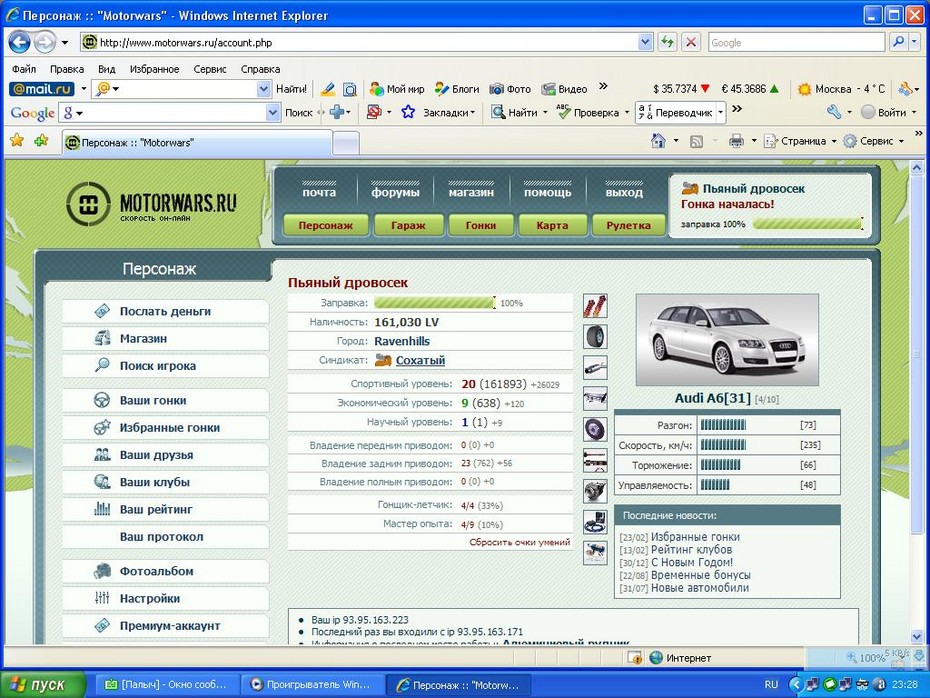Click the пуск Start button

tap(42, 684)
